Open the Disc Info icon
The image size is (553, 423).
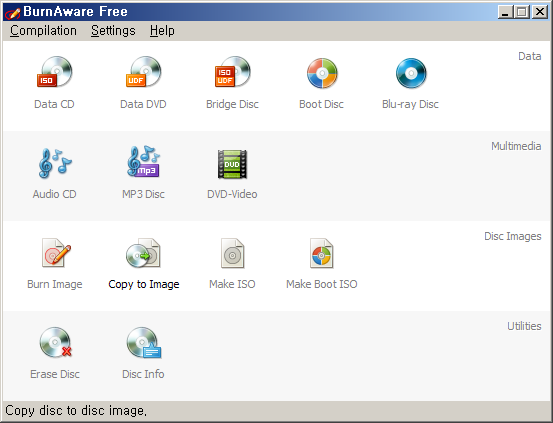point(144,343)
